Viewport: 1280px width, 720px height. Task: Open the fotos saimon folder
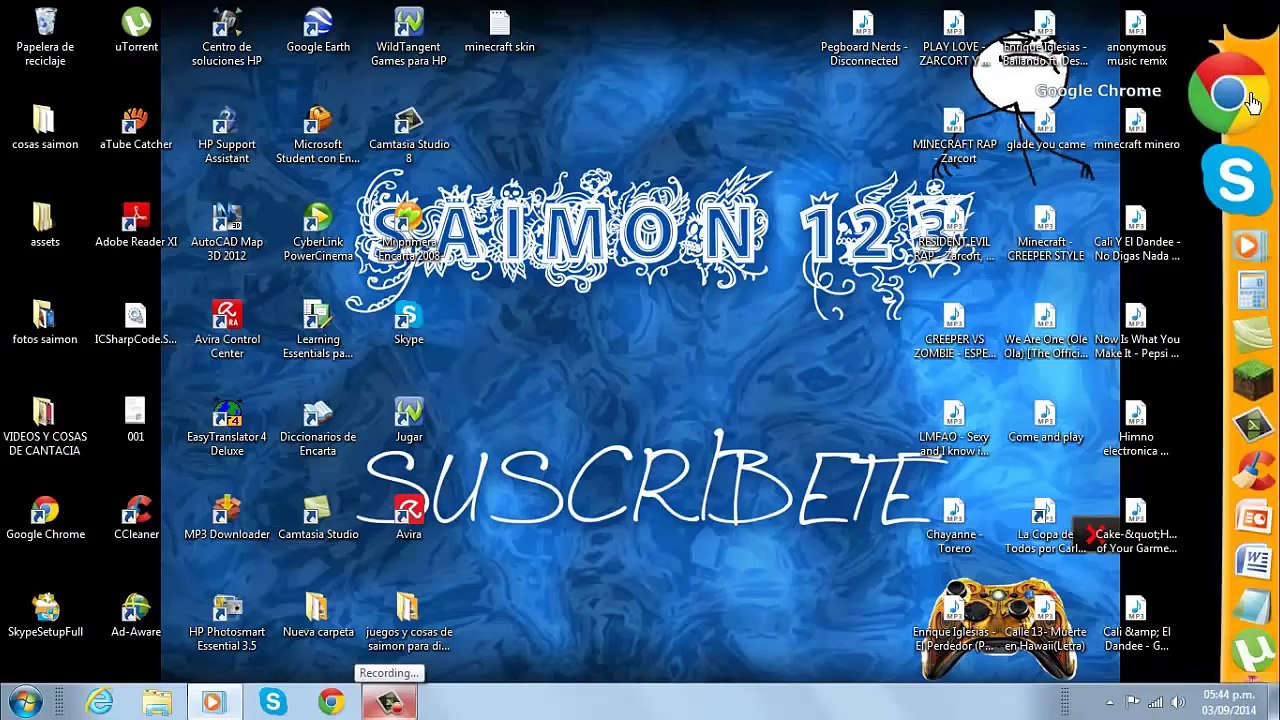coord(45,322)
